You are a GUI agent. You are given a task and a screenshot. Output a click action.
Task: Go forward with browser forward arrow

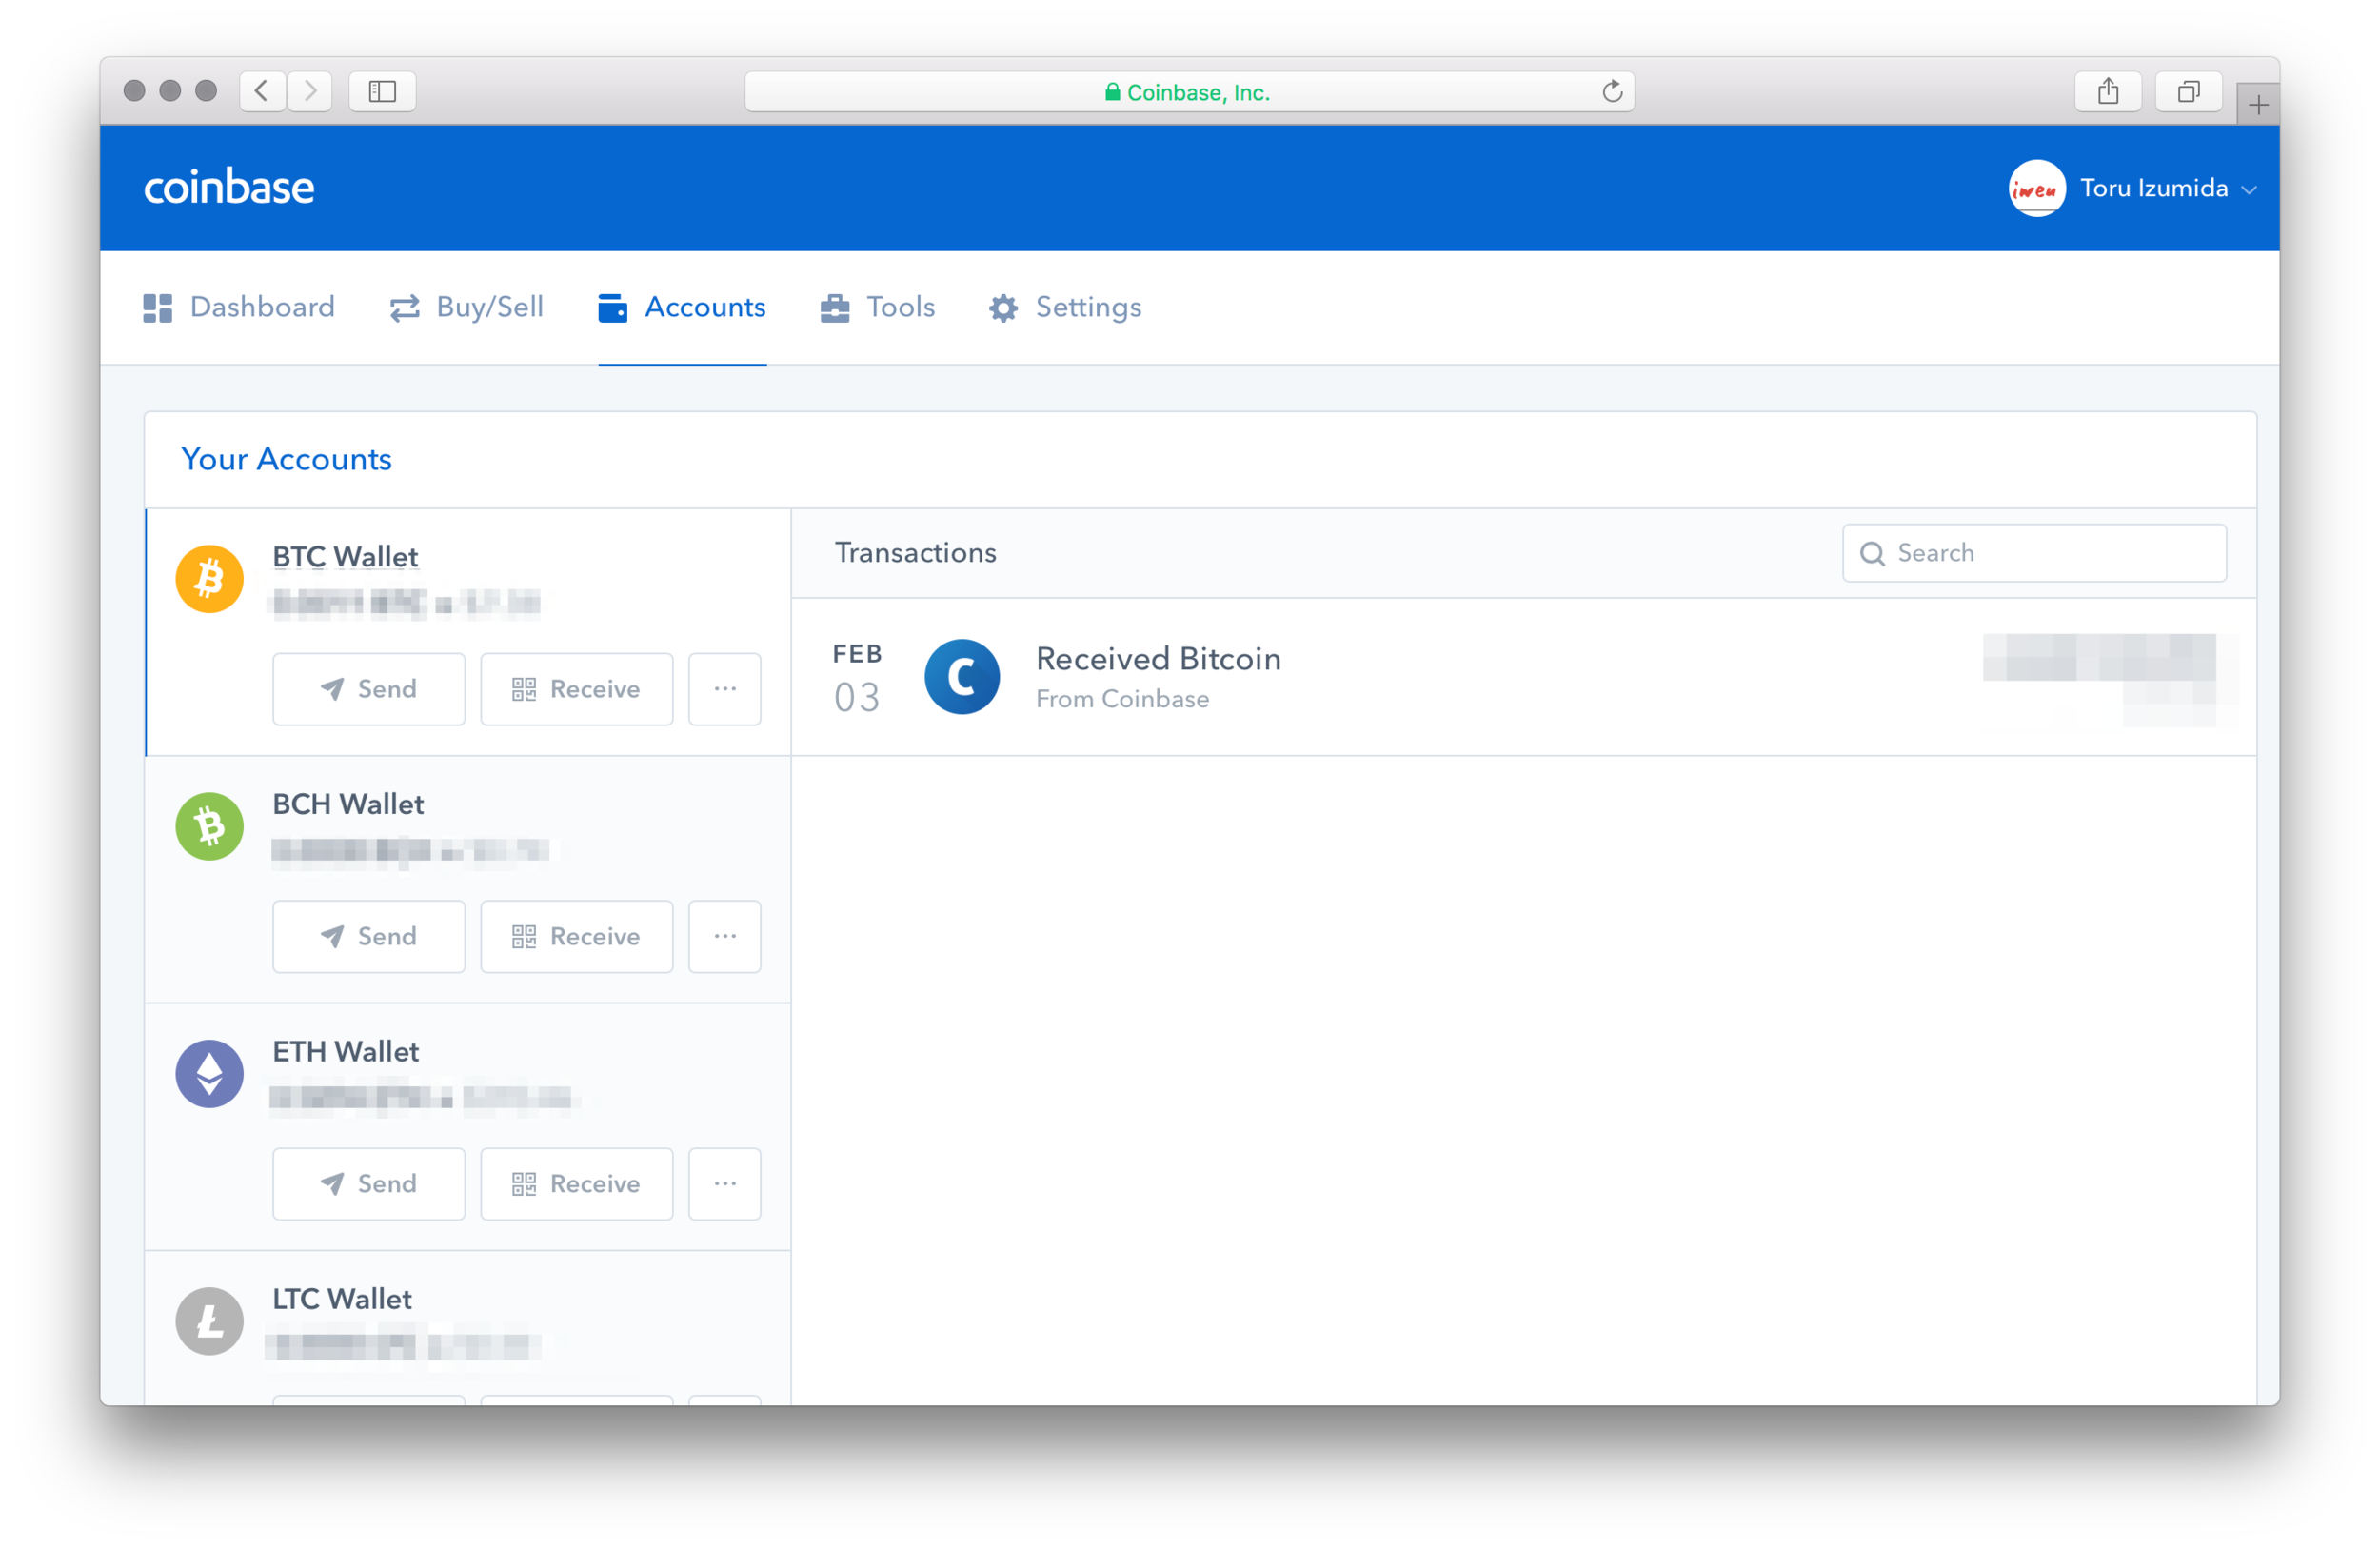[310, 91]
